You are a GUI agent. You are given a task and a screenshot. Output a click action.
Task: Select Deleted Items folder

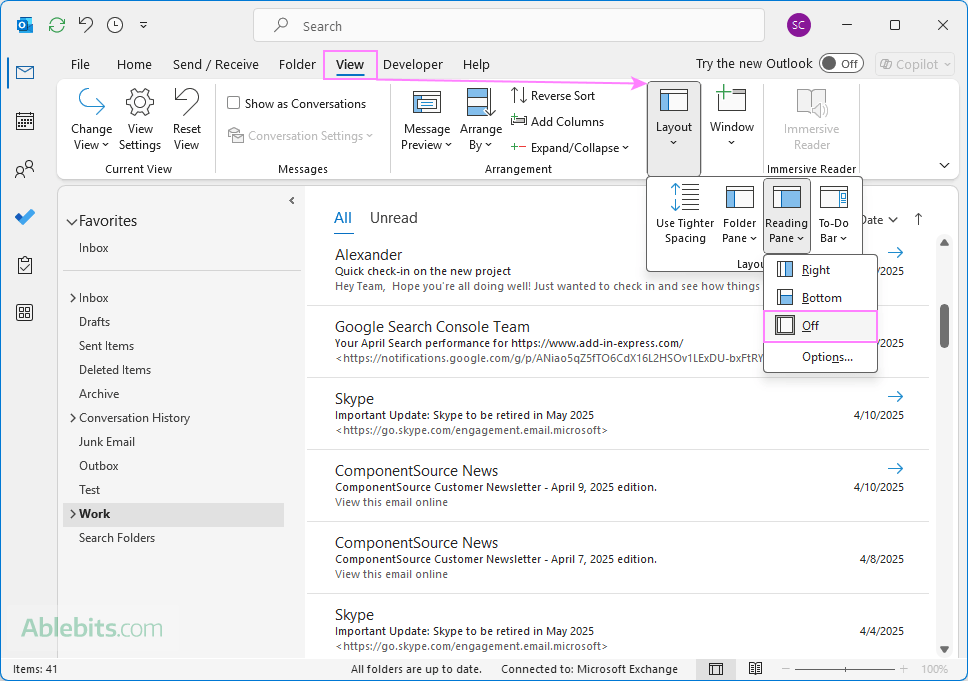115,370
